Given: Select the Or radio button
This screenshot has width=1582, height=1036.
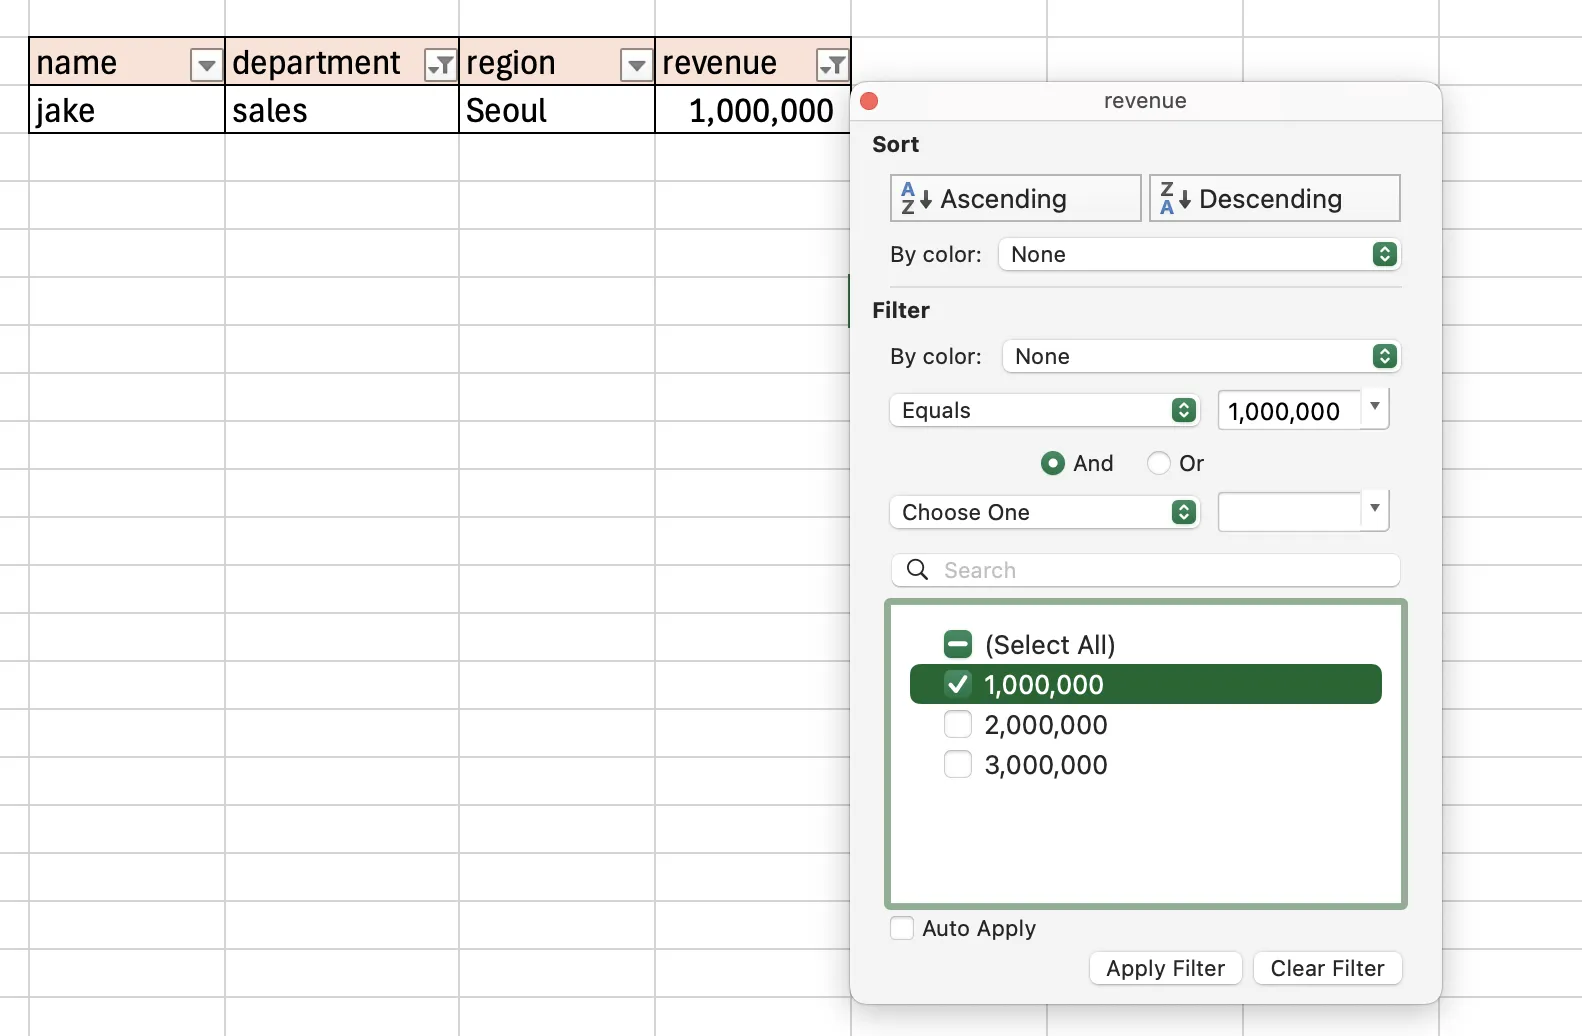Looking at the screenshot, I should click(x=1158, y=463).
